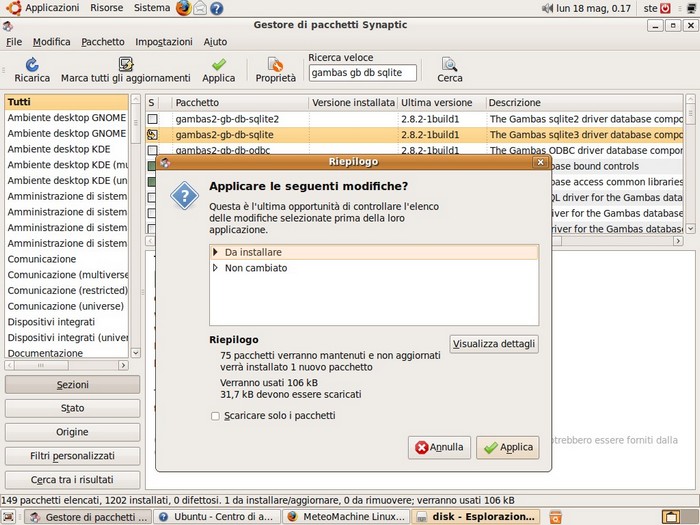Click the Stato button
Screen dimensions: 700x525
point(72,408)
